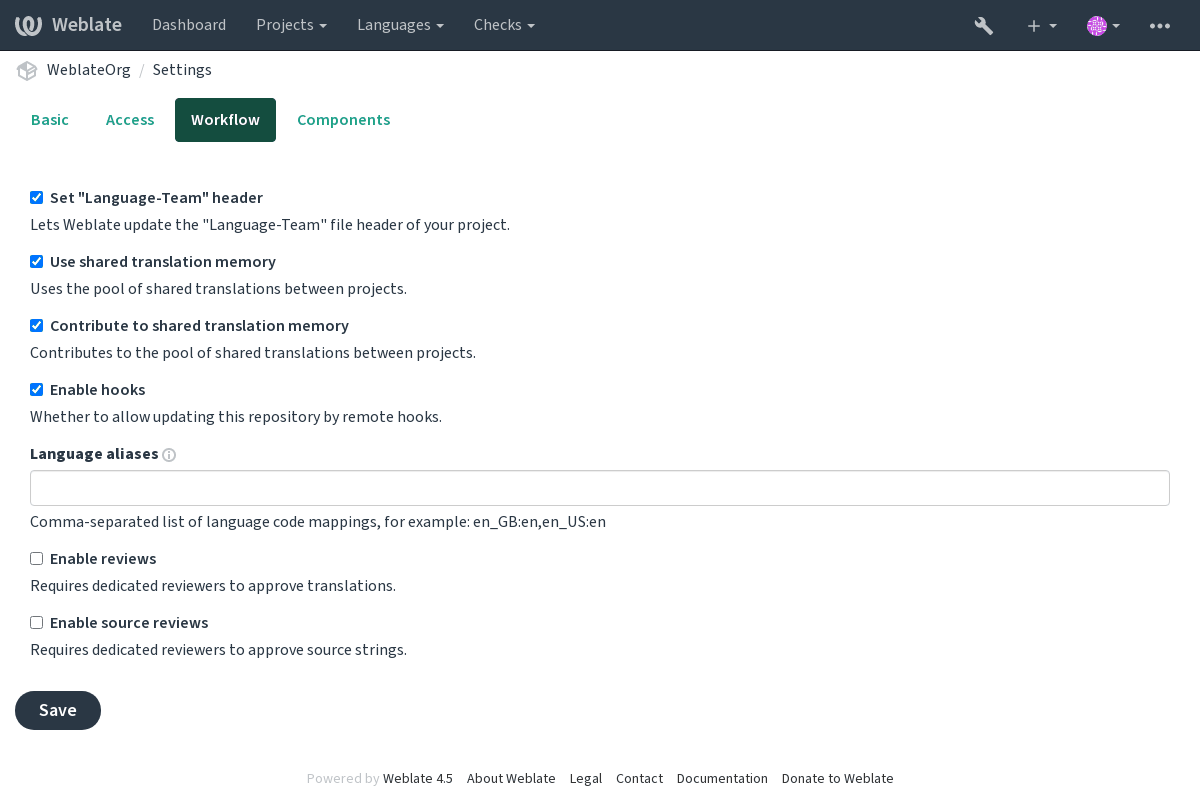
Task: Click the Save button
Action: click(58, 710)
